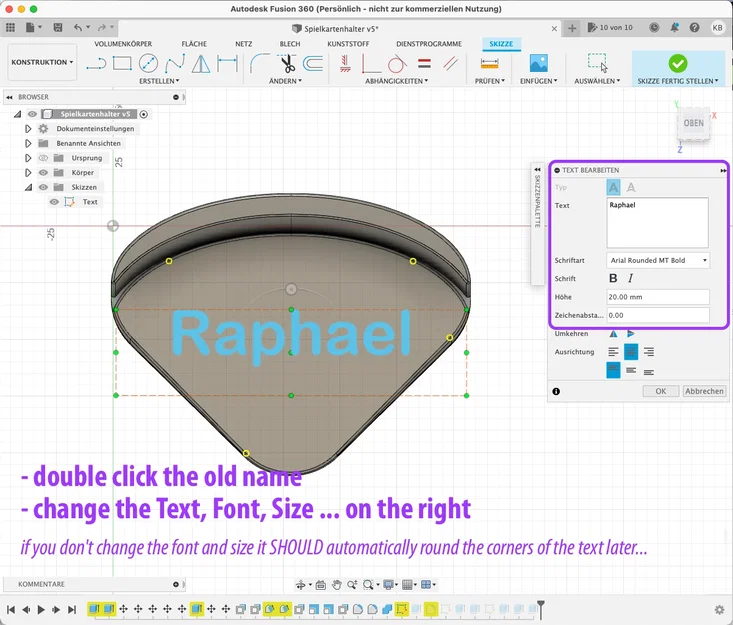Click the Look At icon

pyautogui.click(x=321, y=584)
